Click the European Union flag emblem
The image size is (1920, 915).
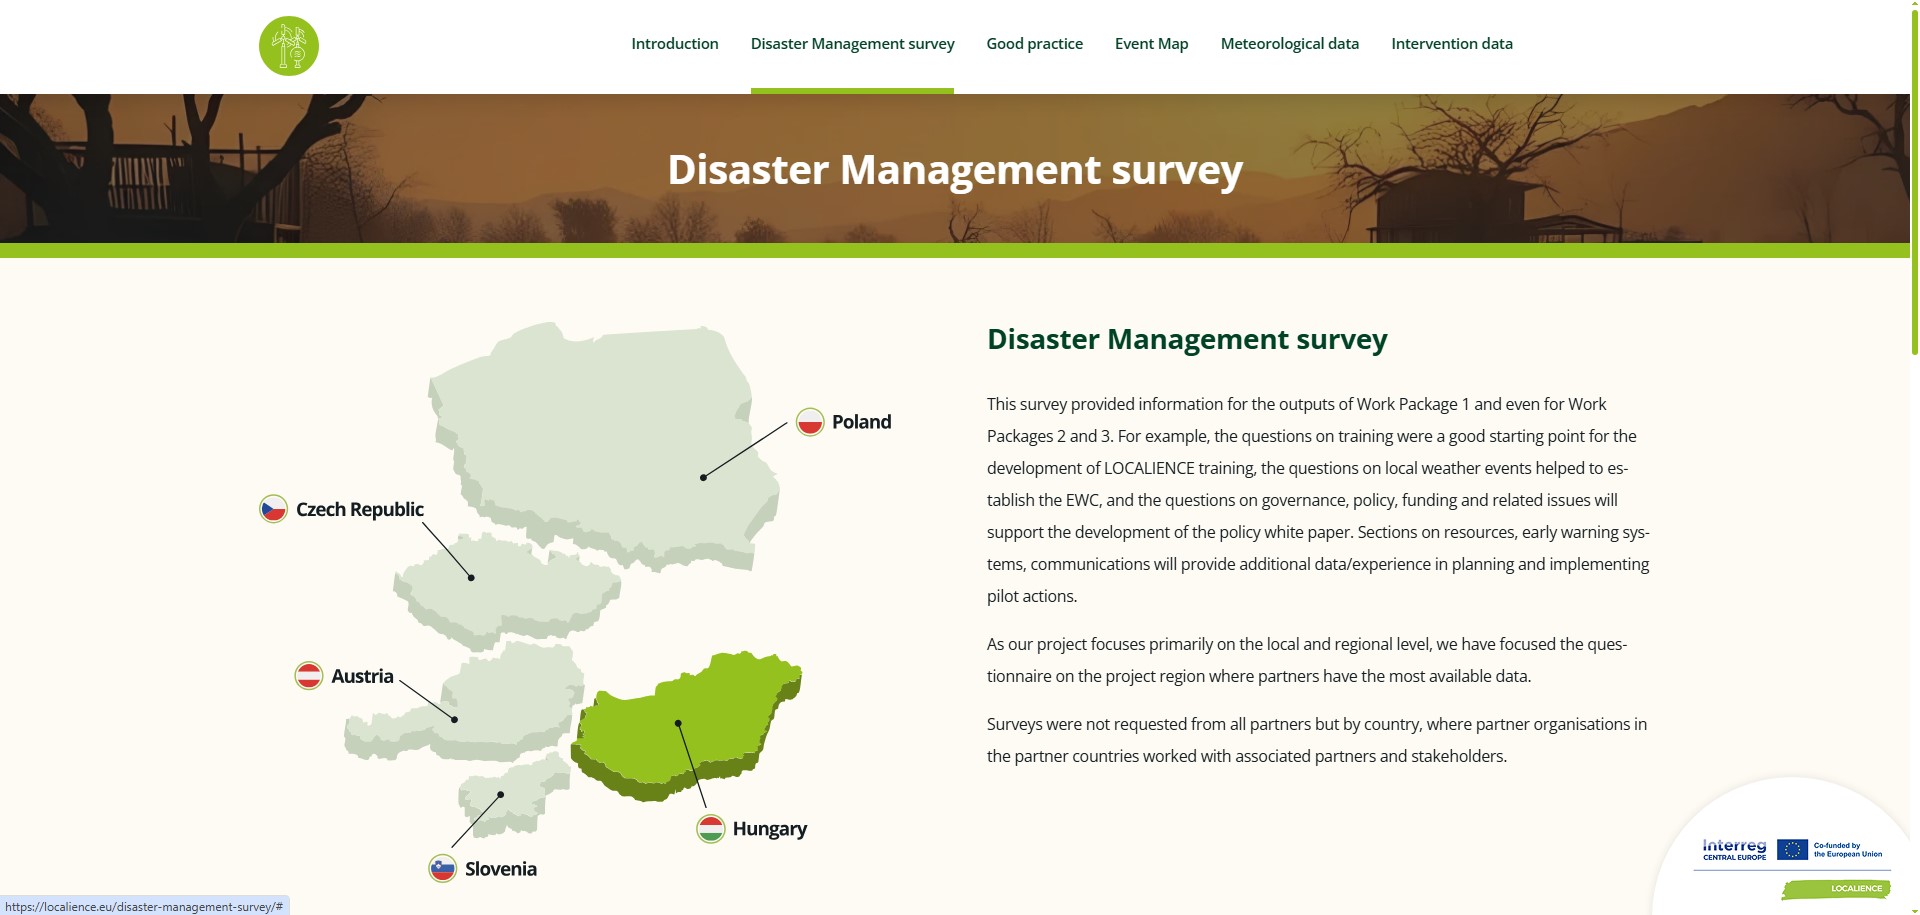pos(1792,850)
